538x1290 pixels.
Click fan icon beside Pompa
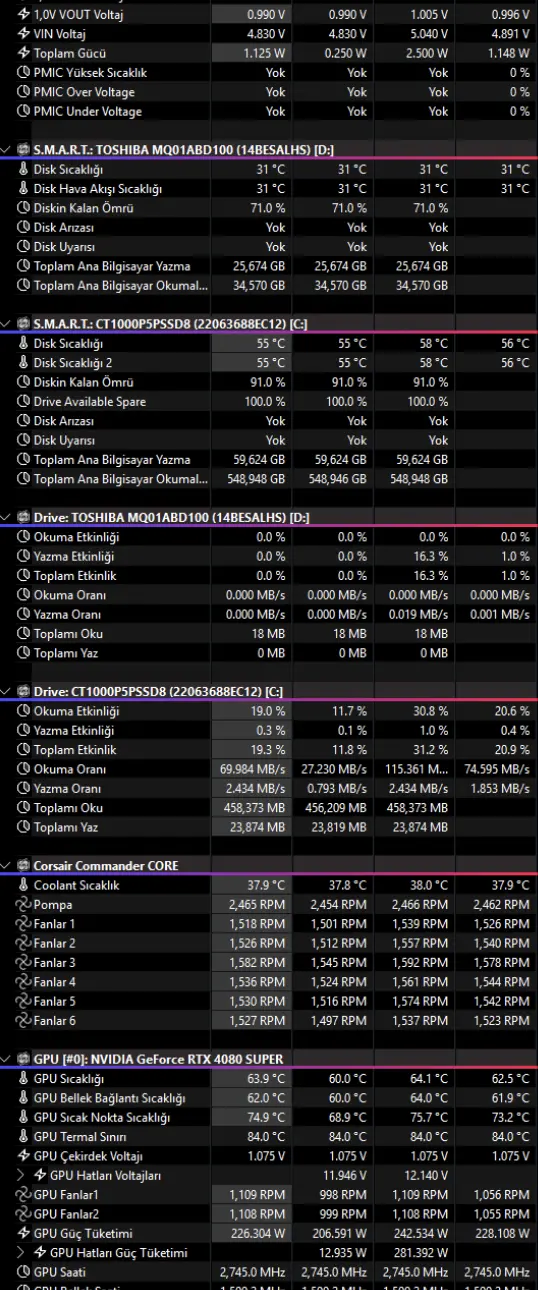point(25,904)
